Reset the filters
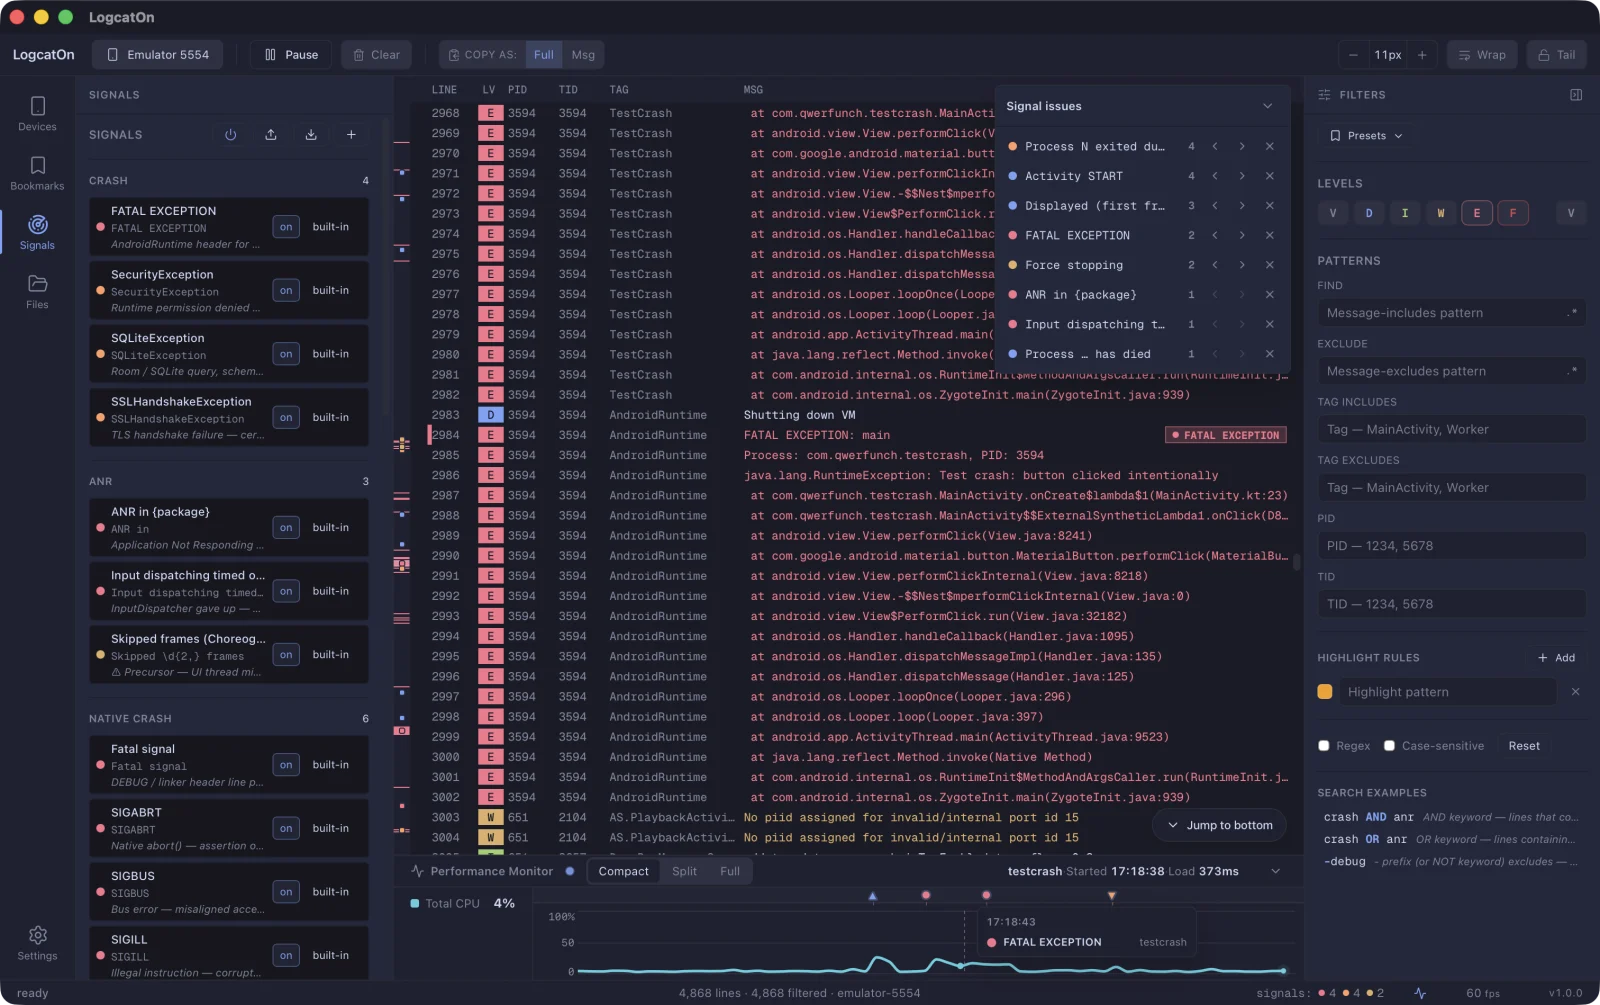Image resolution: width=1600 pixels, height=1005 pixels. (x=1524, y=746)
